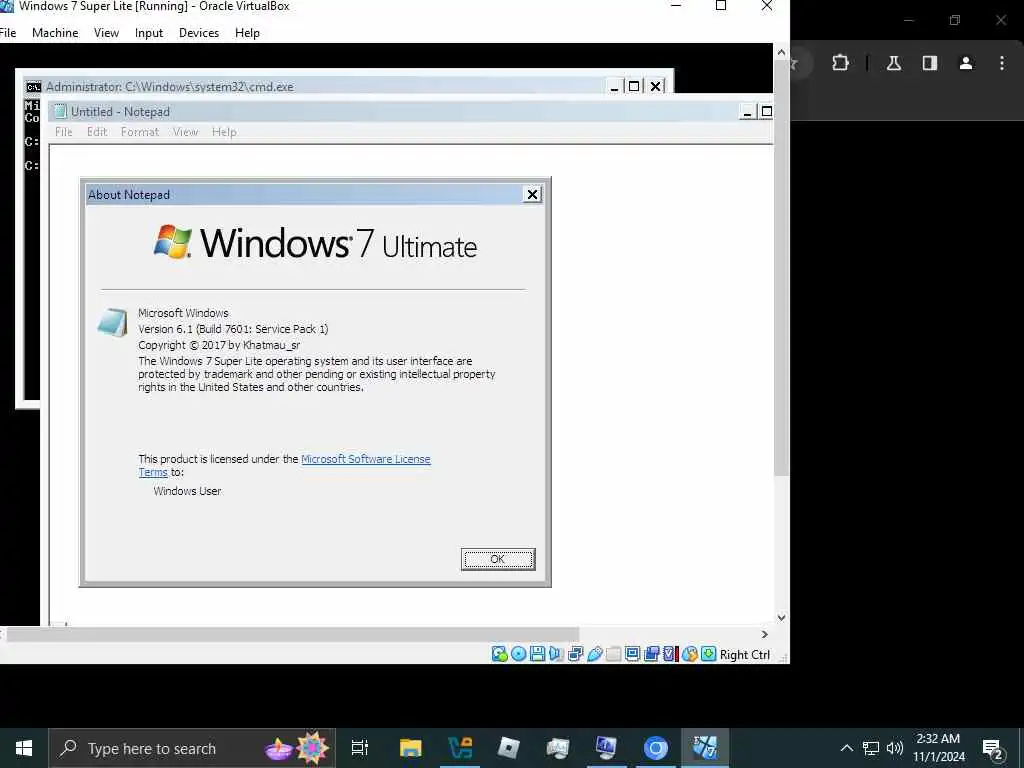Click the 'Right Ctrl' host key label

coord(744,654)
